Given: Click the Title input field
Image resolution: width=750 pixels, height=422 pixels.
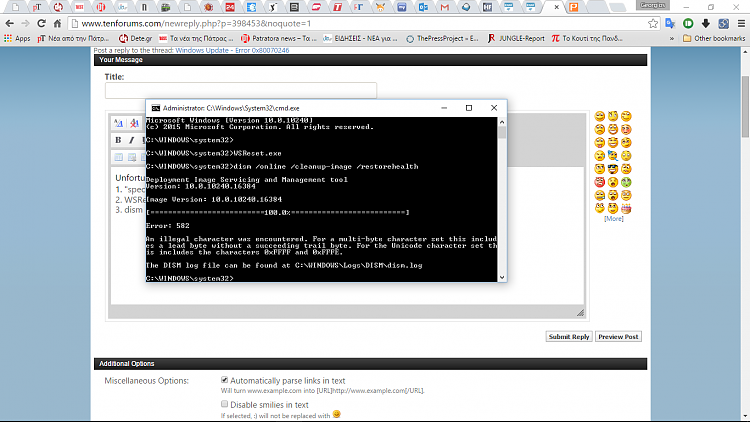Looking at the screenshot, I should click(x=241, y=90).
